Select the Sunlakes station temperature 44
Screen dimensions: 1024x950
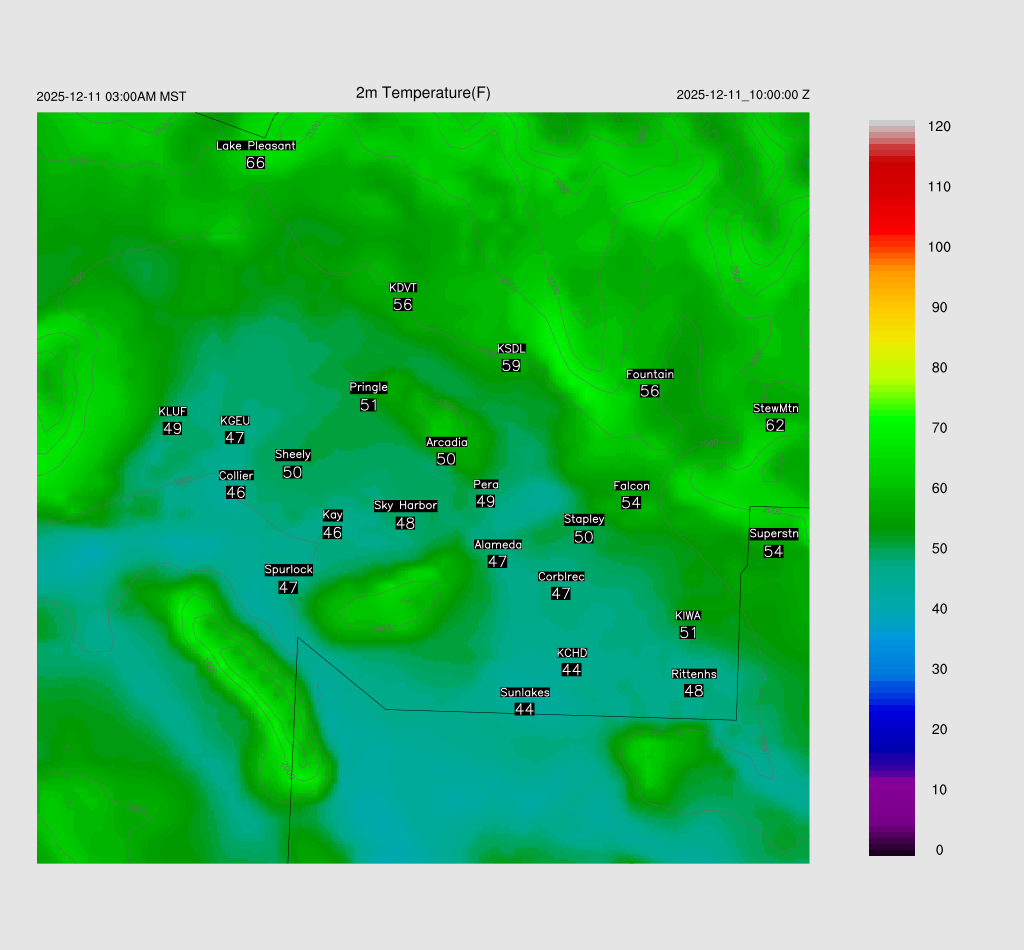[524, 709]
